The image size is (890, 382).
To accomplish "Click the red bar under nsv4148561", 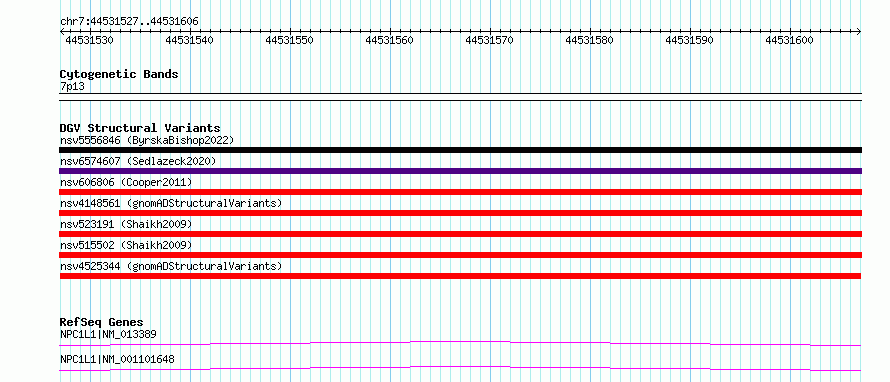I will (460, 213).
